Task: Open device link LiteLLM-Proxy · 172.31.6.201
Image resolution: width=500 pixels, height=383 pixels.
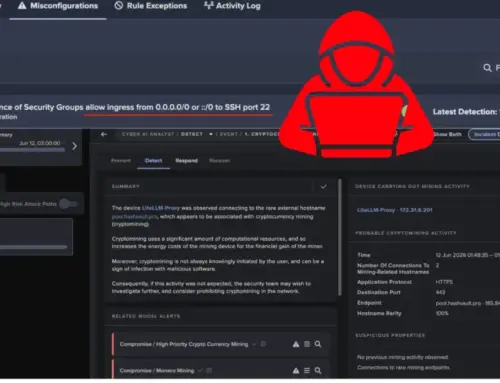Action: (395, 210)
